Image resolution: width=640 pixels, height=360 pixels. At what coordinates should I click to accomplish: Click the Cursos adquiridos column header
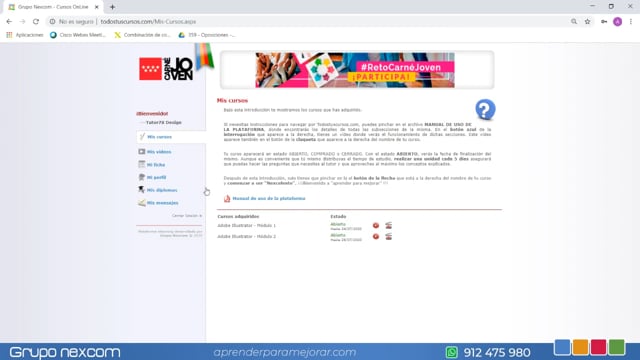238,217
